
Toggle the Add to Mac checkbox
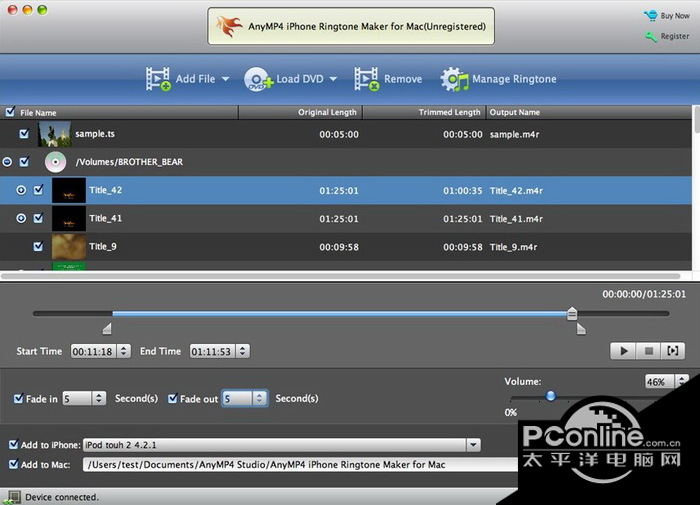point(13,464)
